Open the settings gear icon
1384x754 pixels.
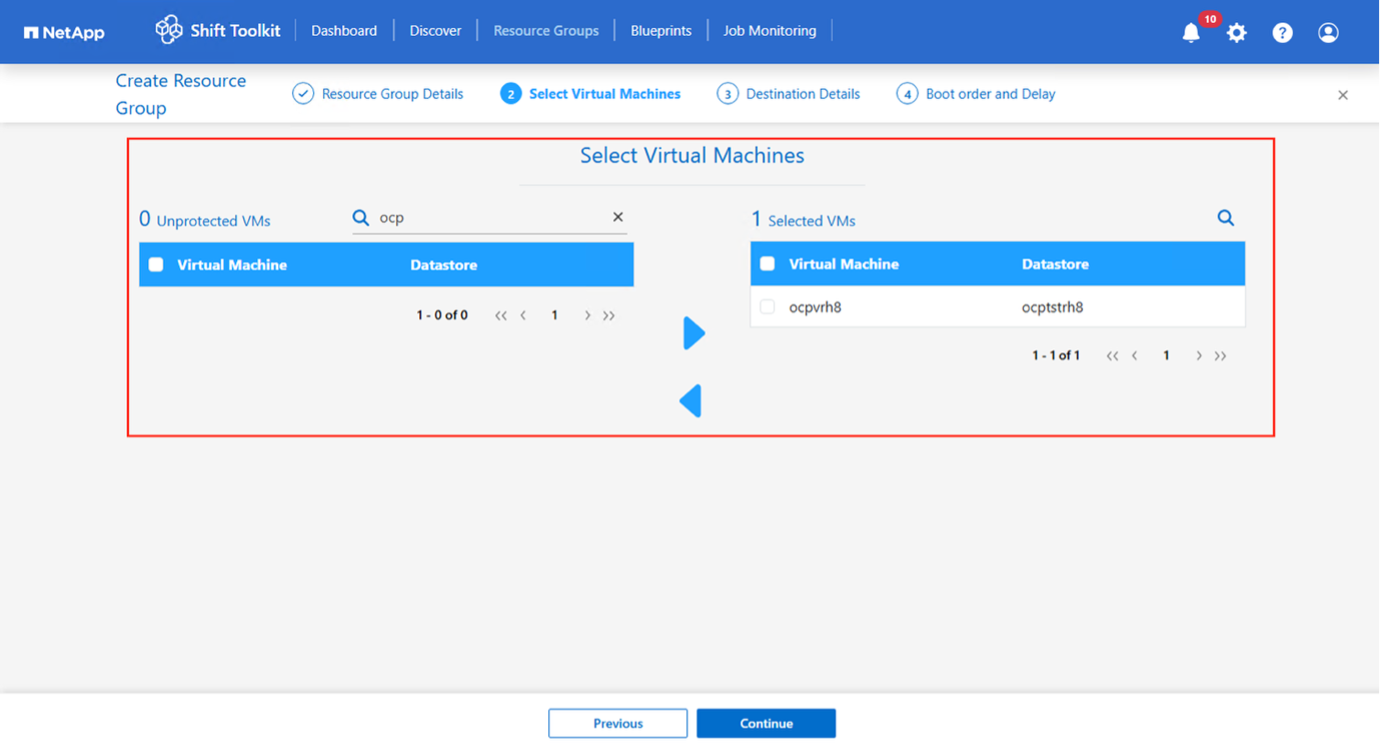(x=1237, y=33)
